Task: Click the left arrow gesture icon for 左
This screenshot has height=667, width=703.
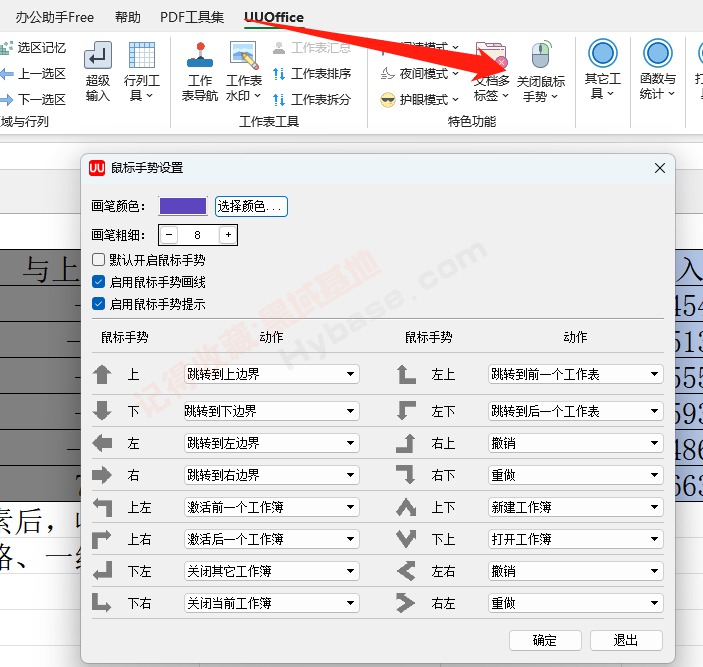Action: (x=102, y=443)
